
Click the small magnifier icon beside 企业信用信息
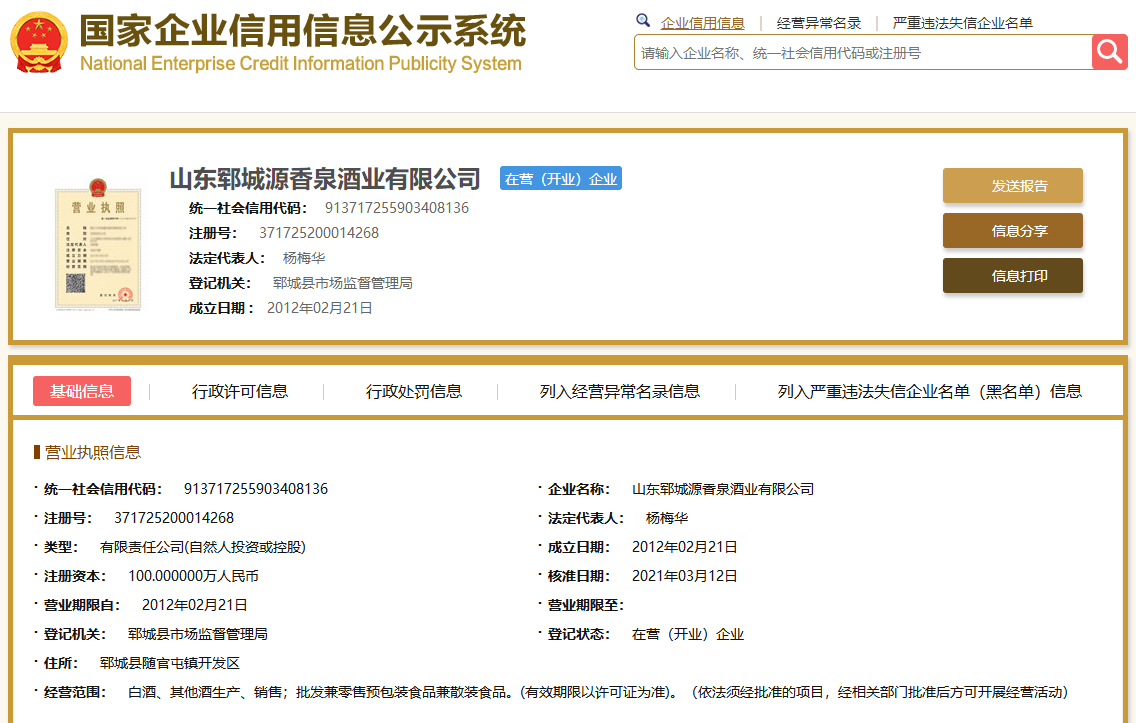[643, 21]
